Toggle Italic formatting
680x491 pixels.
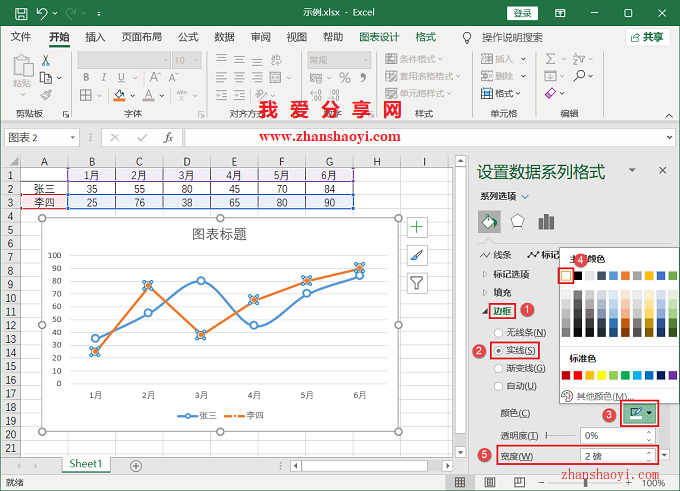(103, 77)
